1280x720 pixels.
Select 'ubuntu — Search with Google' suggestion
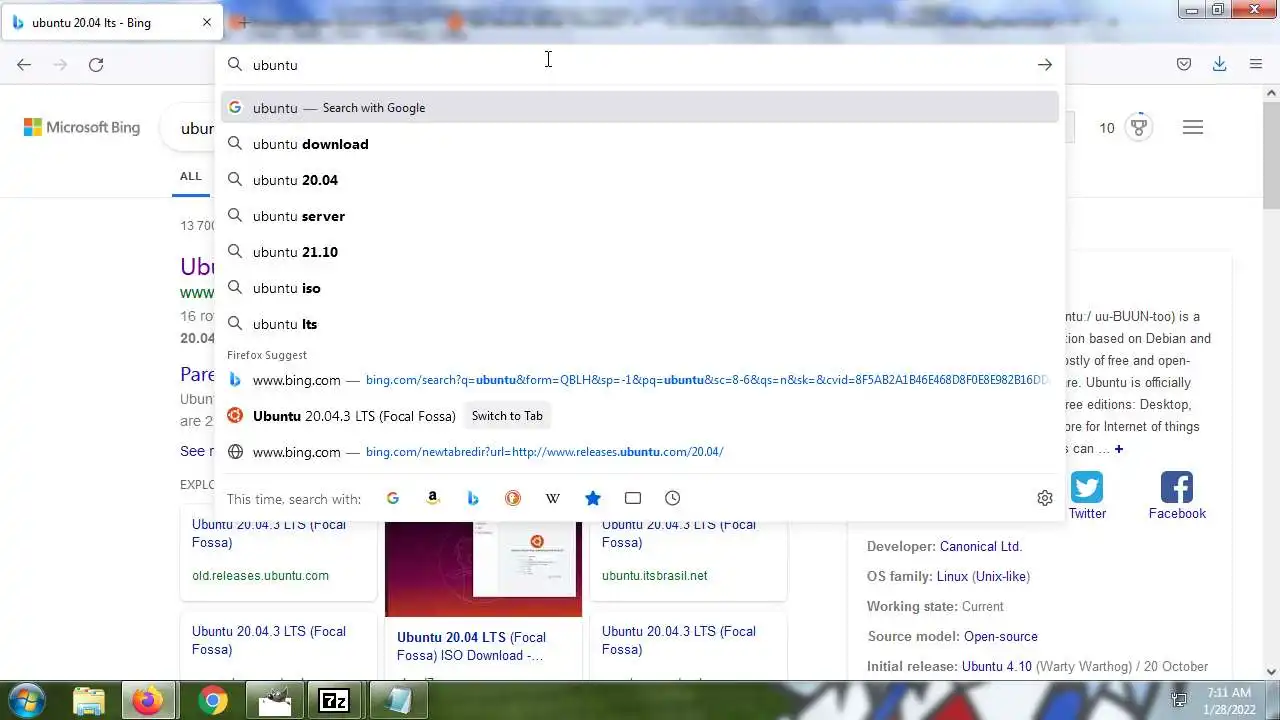(640, 108)
